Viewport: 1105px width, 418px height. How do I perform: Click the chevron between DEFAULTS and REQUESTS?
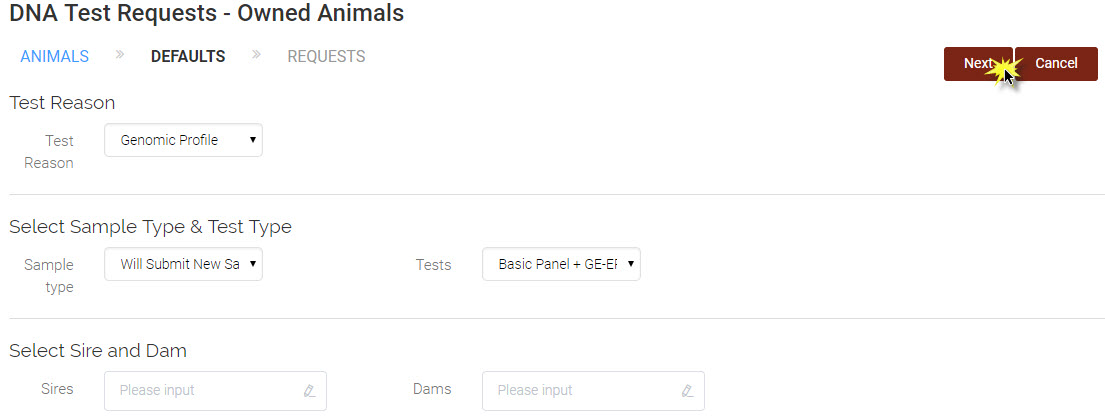point(257,54)
